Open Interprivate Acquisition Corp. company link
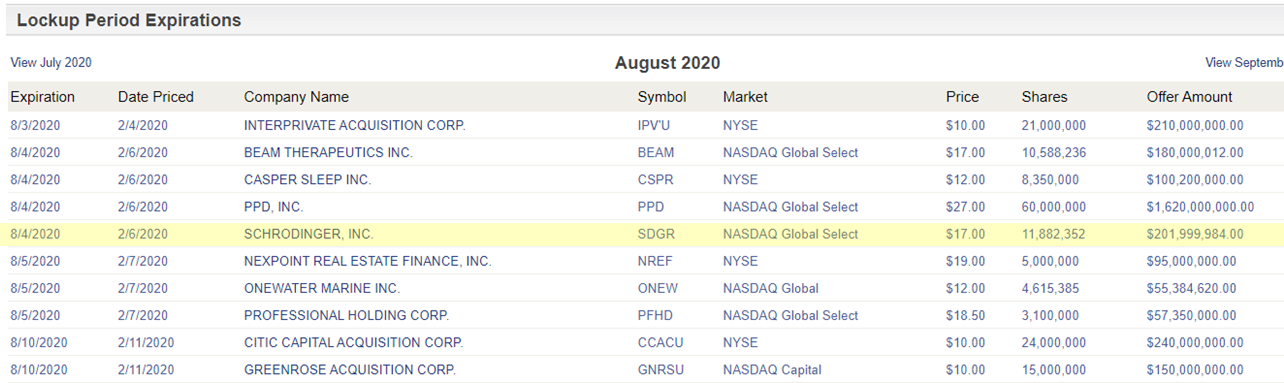1284x383 pixels. coord(355,126)
